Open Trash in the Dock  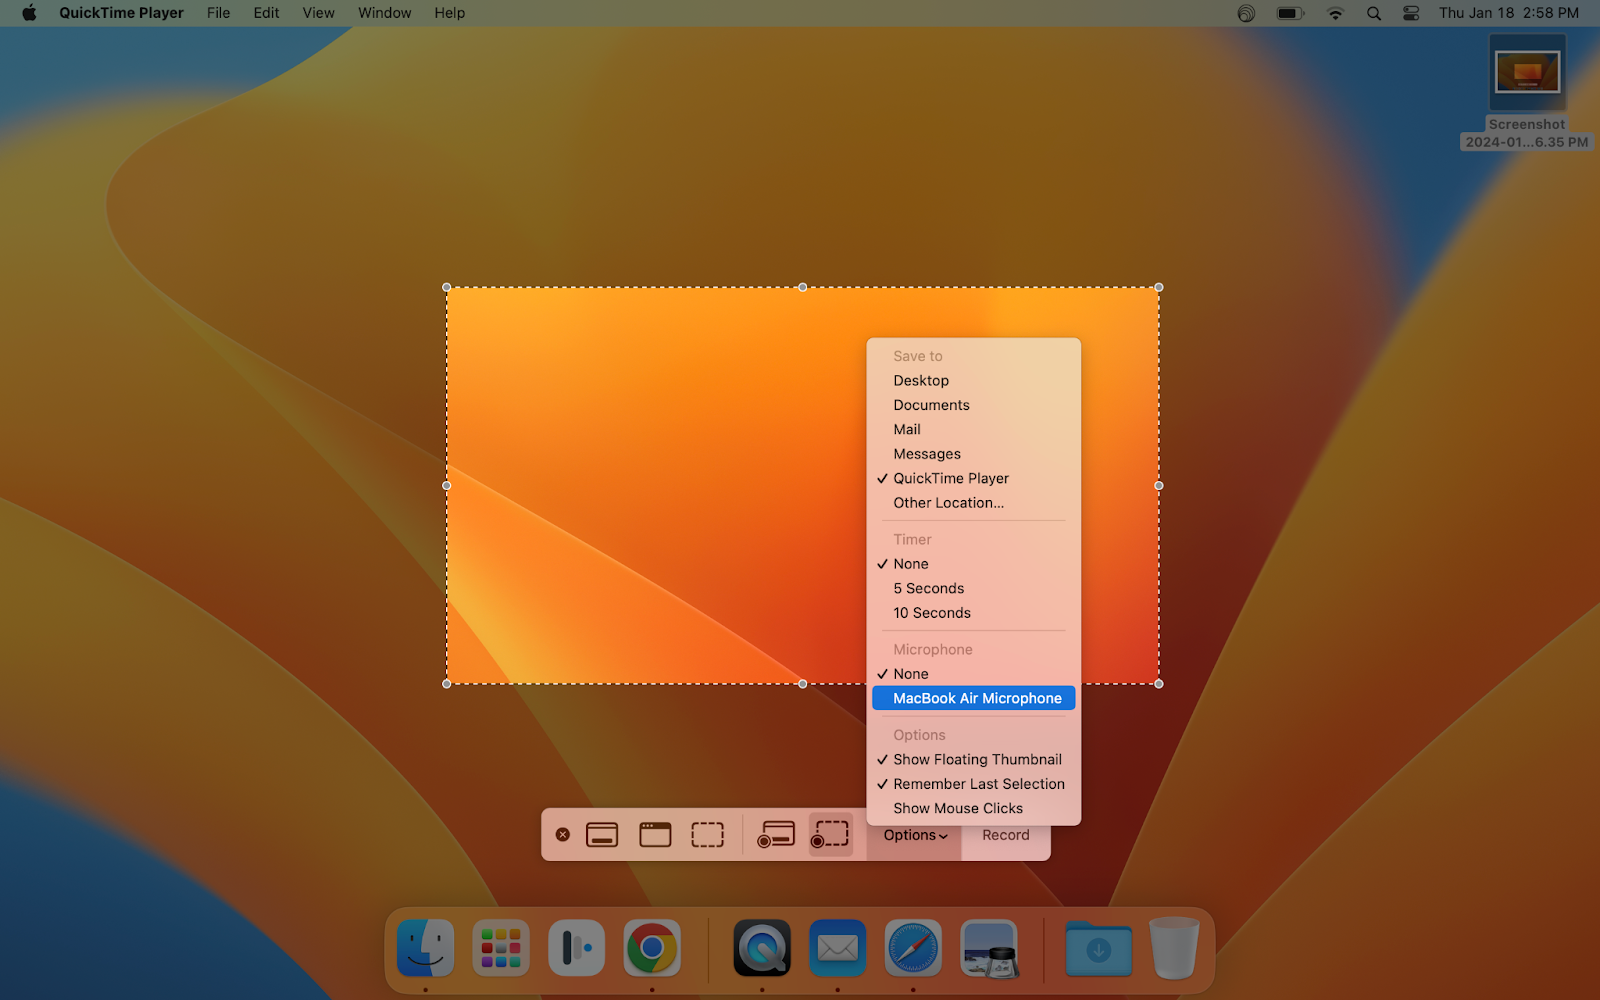(x=1174, y=947)
